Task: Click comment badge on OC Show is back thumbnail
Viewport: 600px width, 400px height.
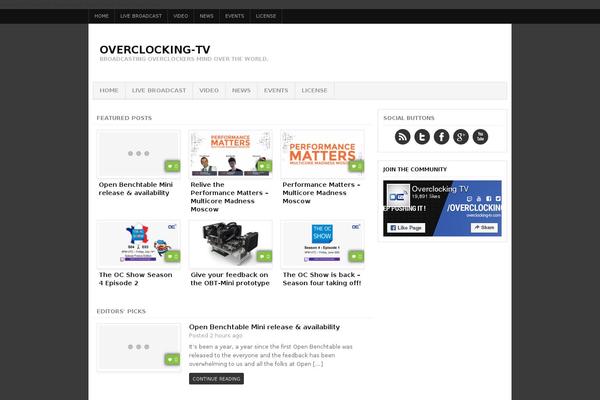Action: (x=356, y=256)
